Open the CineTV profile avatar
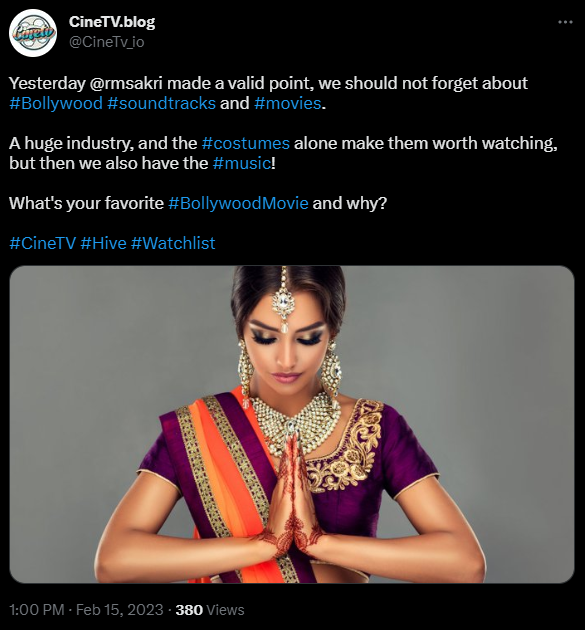 (33, 33)
